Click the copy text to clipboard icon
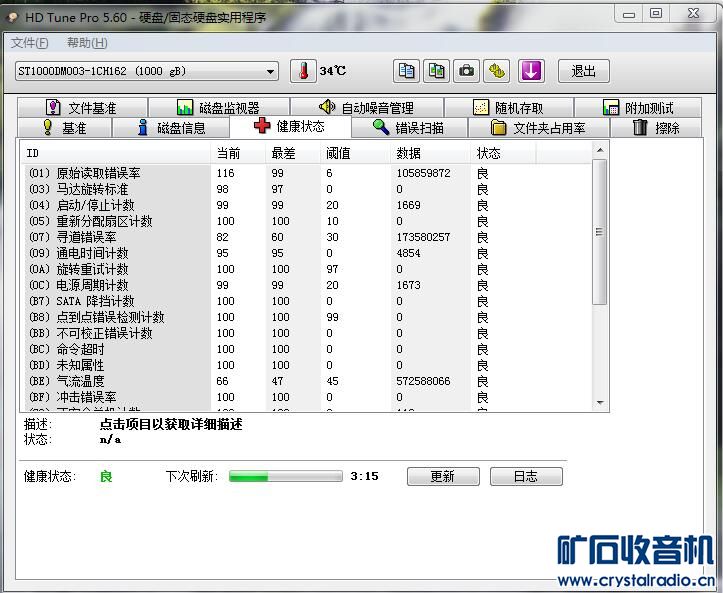This screenshot has width=723, height=593. click(x=406, y=71)
